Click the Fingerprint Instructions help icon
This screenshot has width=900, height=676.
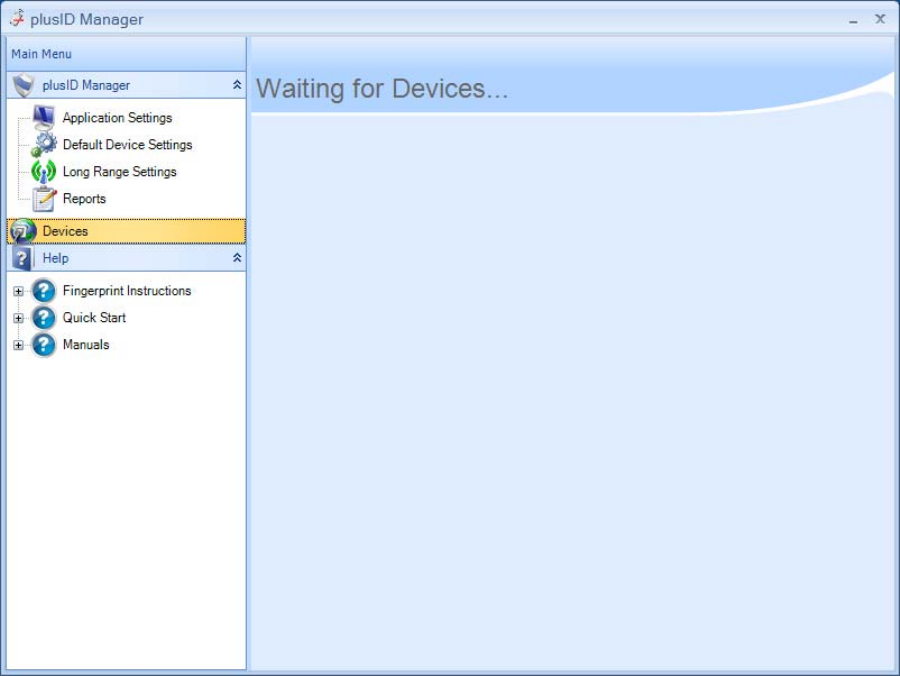44,290
